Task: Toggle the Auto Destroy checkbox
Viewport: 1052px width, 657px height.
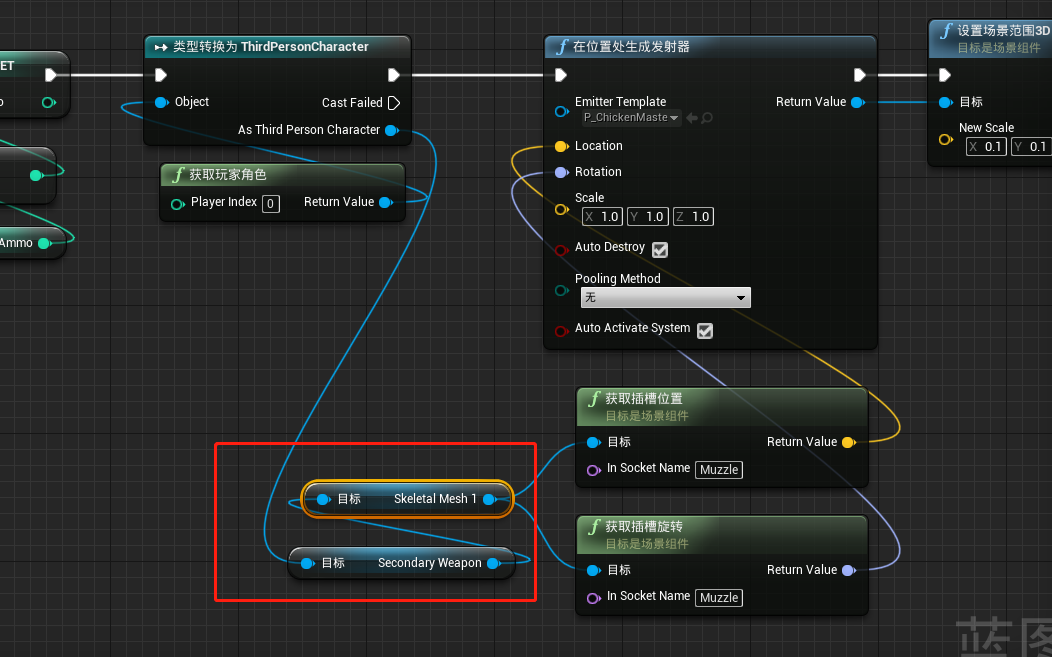Action: point(660,250)
